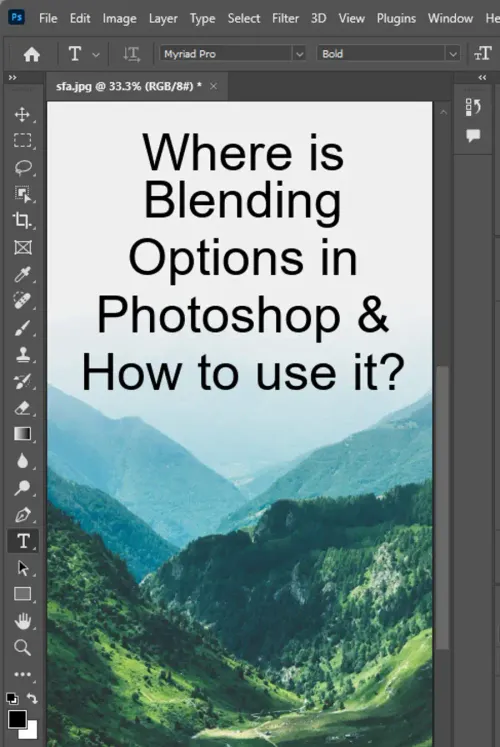The width and height of the screenshot is (500, 747).
Task: Select the Crop tool
Action: (x=22, y=221)
